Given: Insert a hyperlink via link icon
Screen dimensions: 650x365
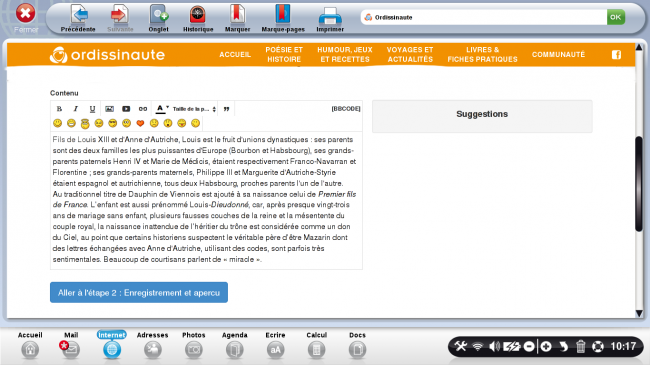Looking at the screenshot, I should (x=143, y=109).
